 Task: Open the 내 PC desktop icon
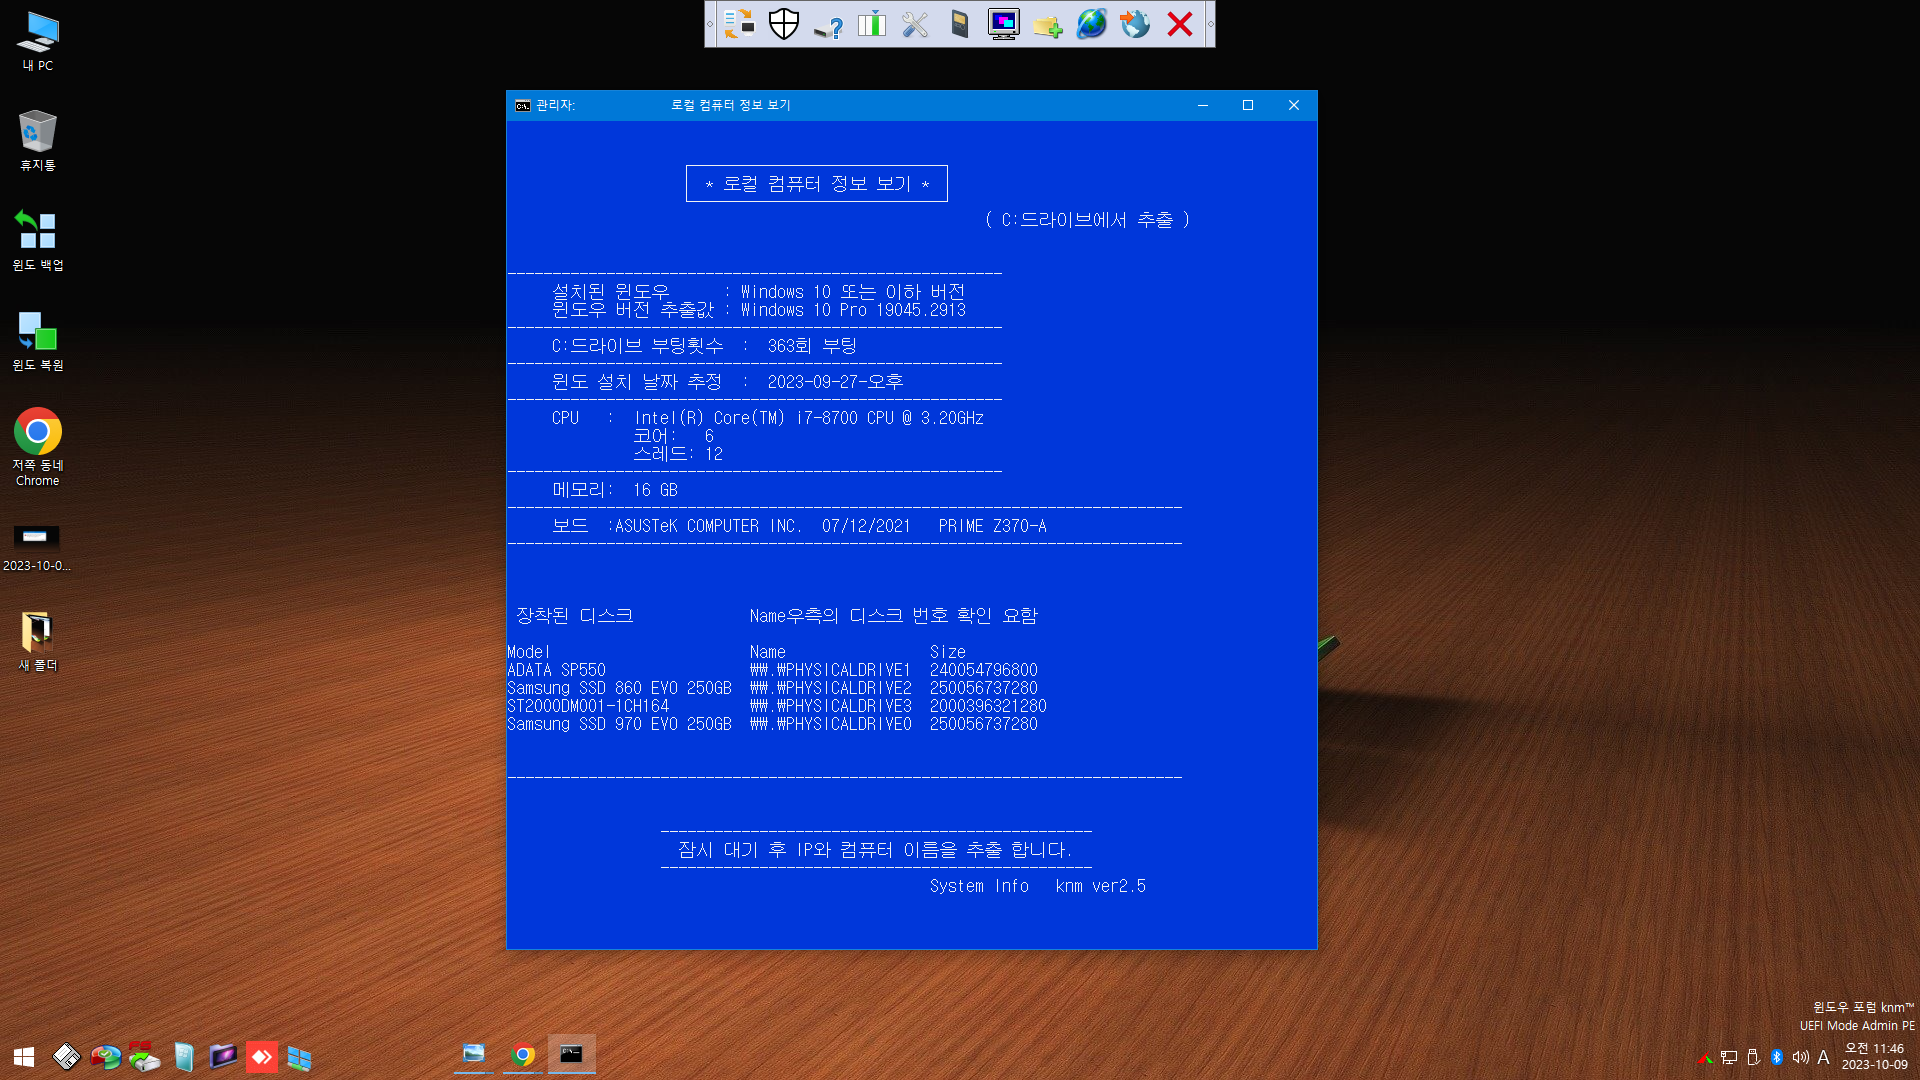pos(38,41)
